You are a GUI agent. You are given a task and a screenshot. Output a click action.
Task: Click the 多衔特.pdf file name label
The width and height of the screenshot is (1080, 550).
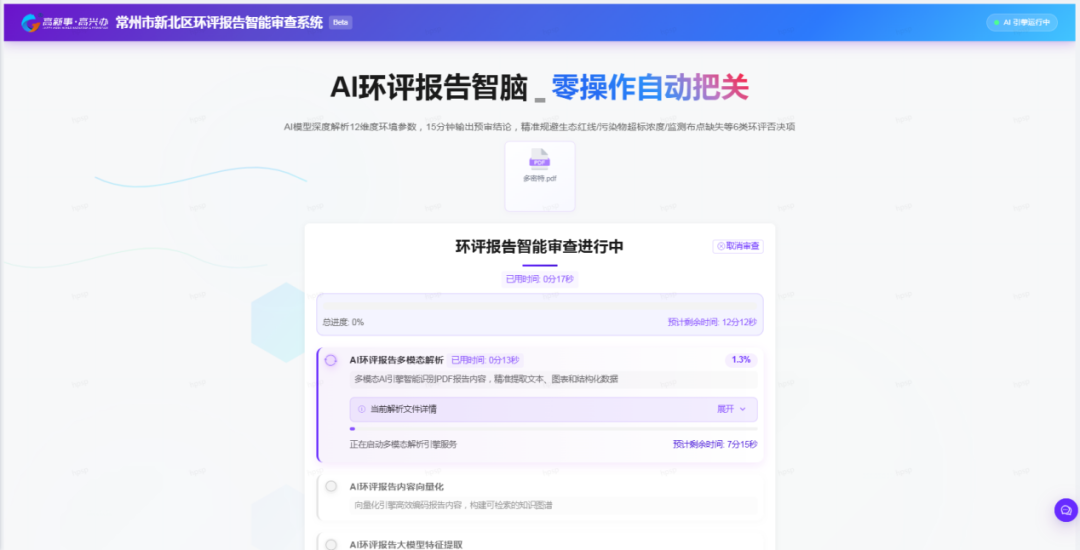[540, 178]
